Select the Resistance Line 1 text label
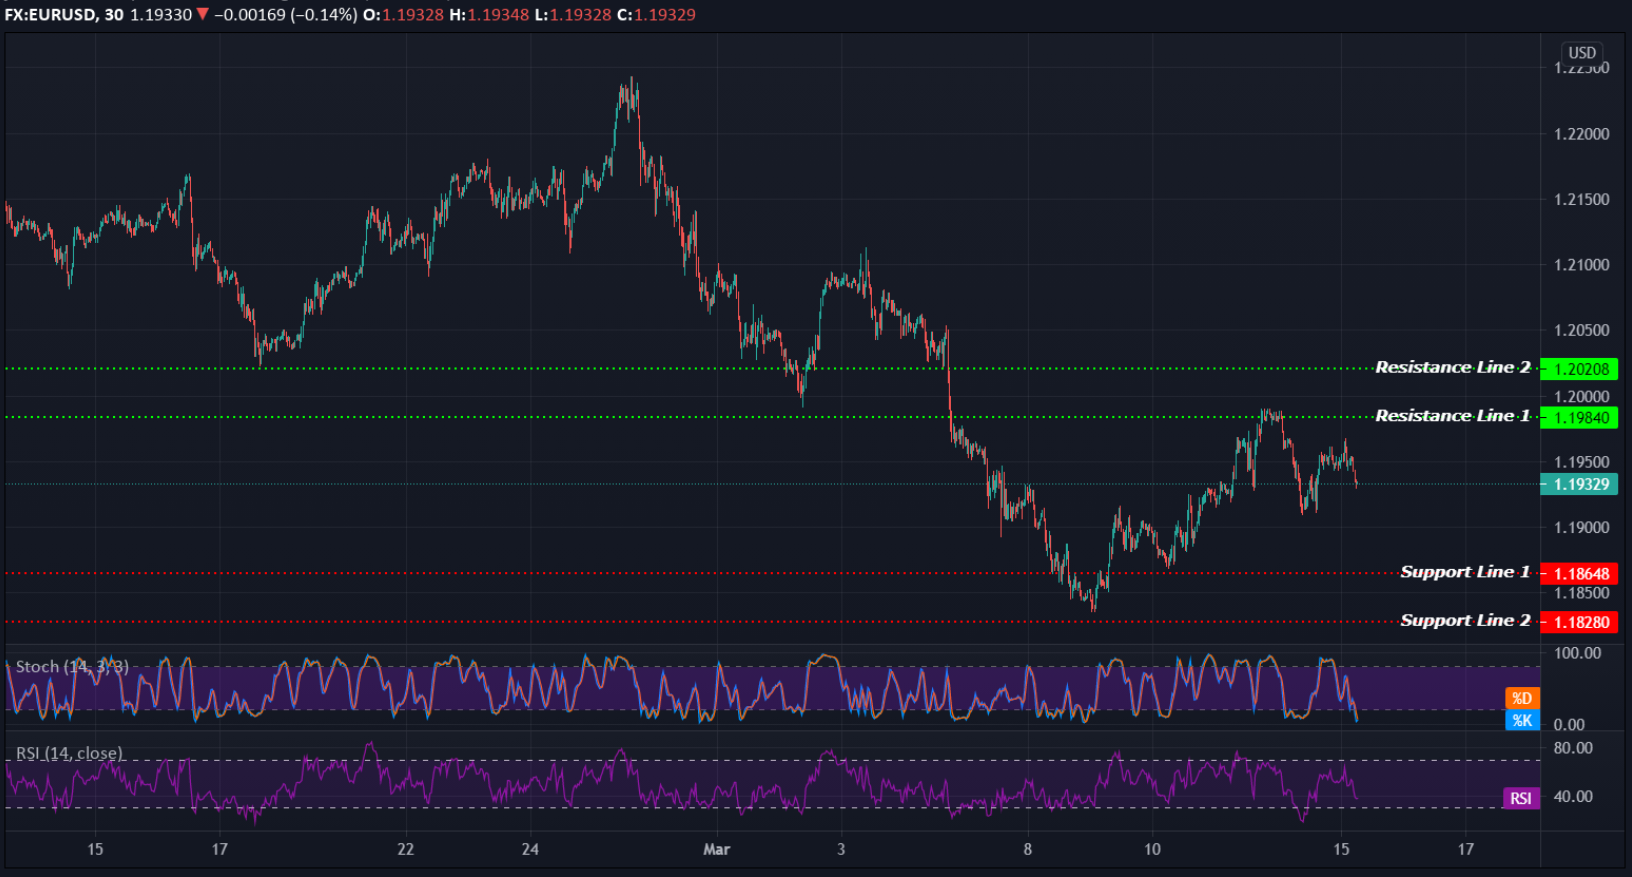Viewport: 1632px width, 877px height. tap(1452, 415)
